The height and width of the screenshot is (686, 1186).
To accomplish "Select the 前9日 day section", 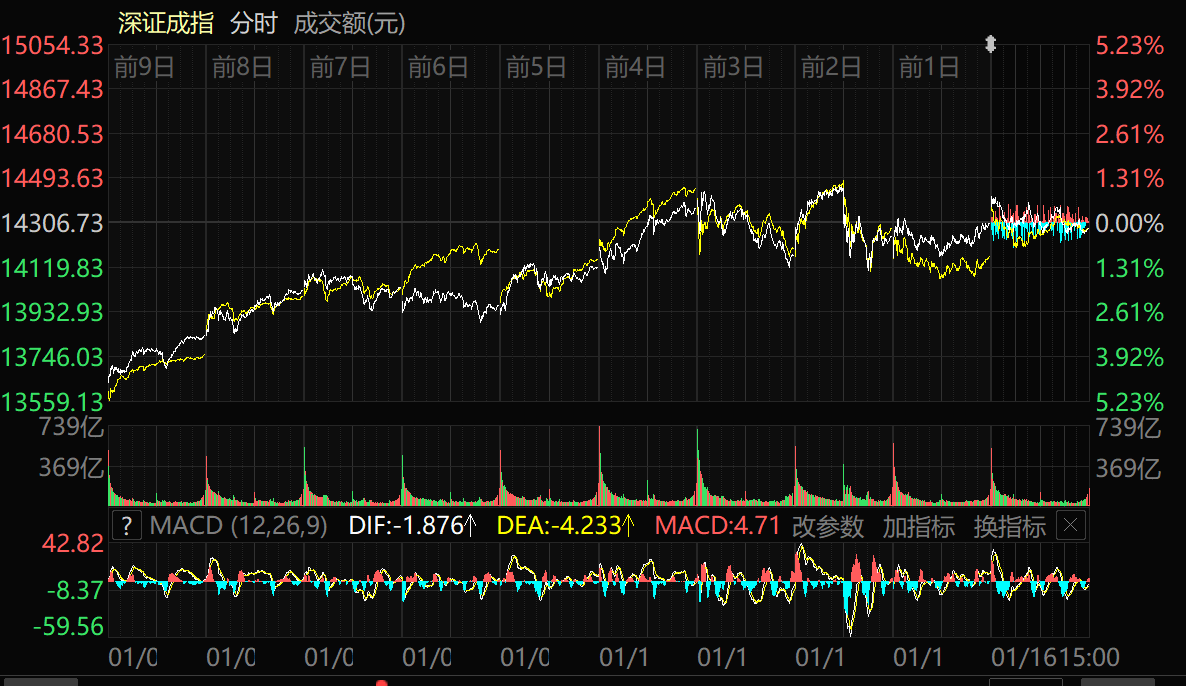I will point(144,67).
